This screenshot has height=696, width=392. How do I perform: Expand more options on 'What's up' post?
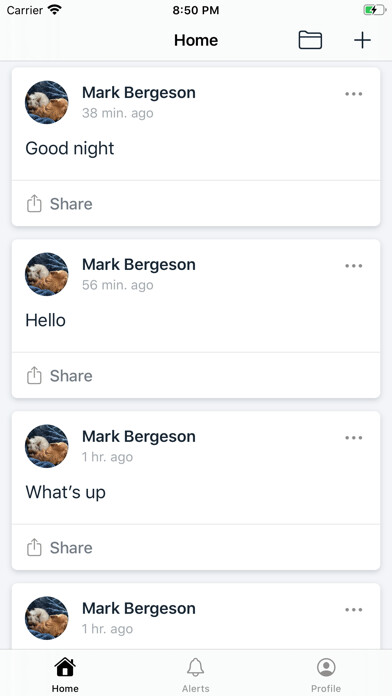click(353, 438)
